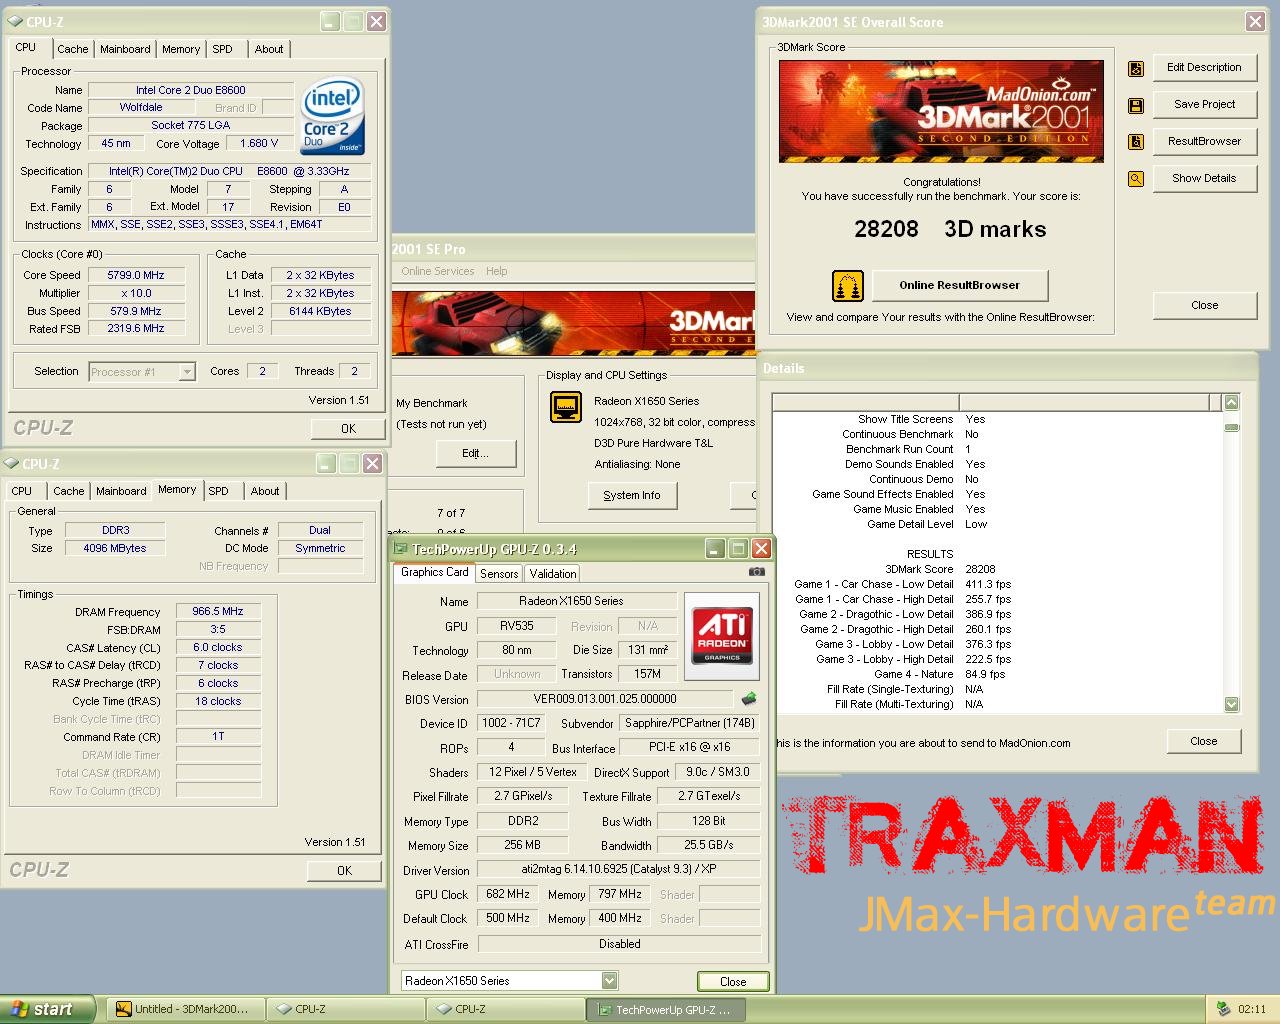Expand the Processor #1 selection dropdown
Image resolution: width=1280 pixels, height=1024 pixels.
186,372
